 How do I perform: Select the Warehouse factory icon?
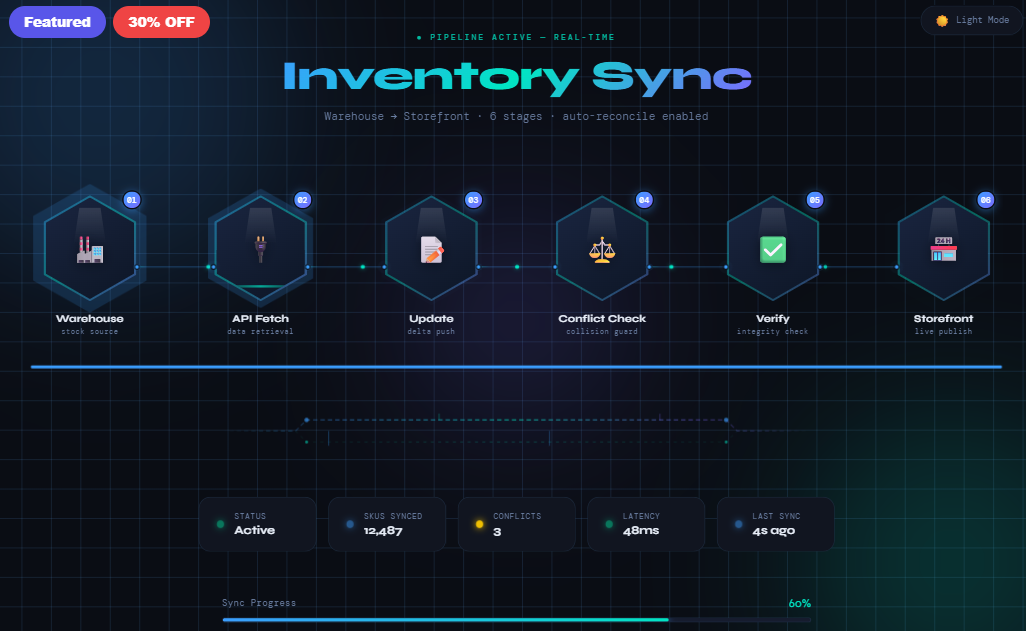pos(90,250)
